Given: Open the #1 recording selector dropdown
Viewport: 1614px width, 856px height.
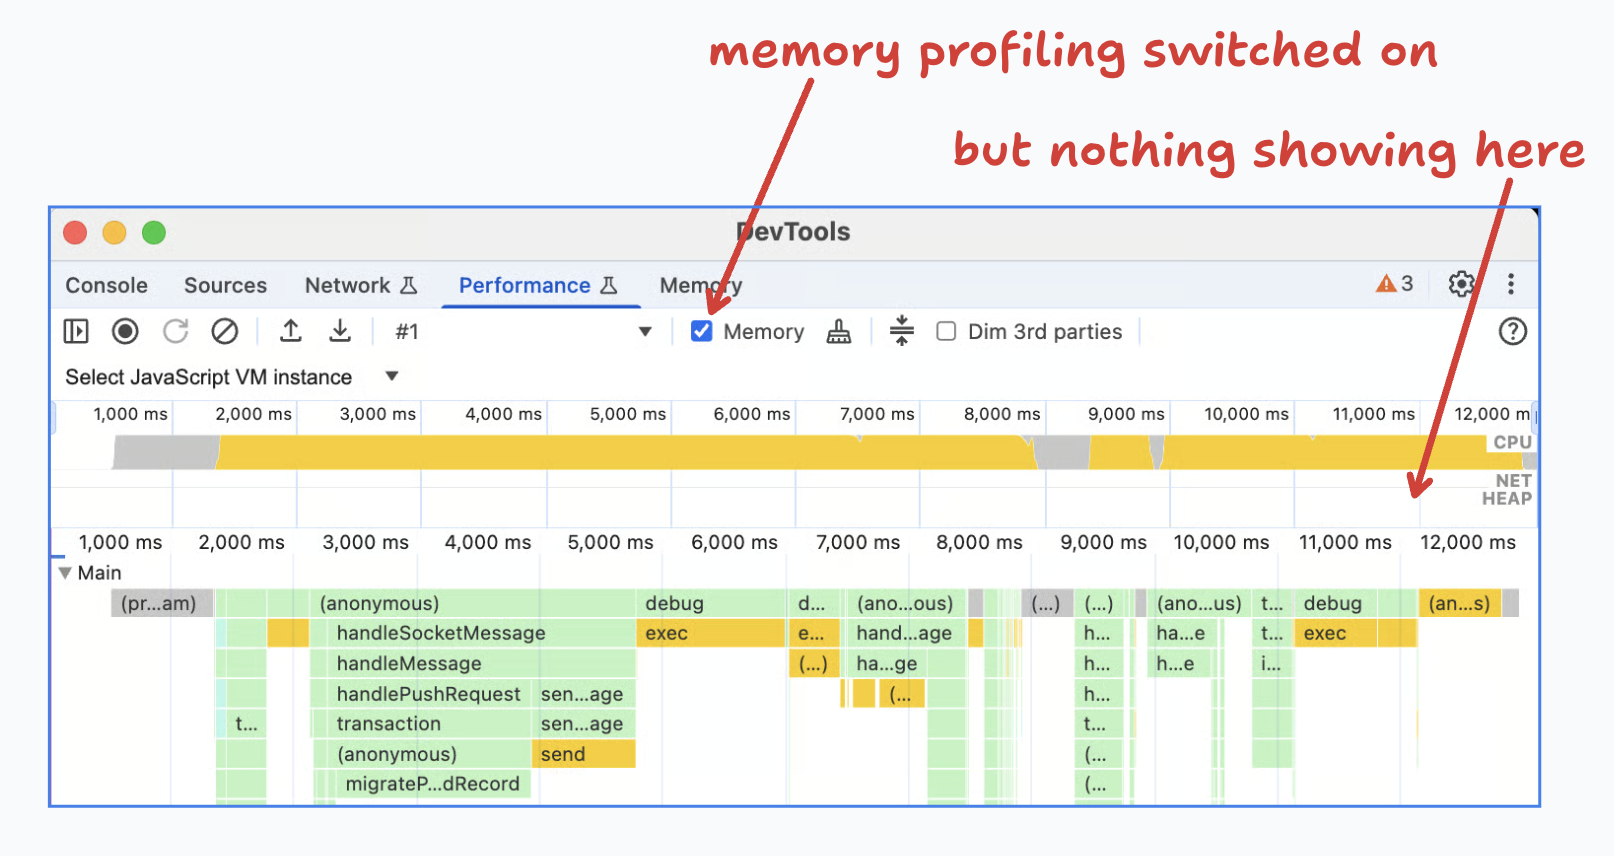Looking at the screenshot, I should click(524, 331).
